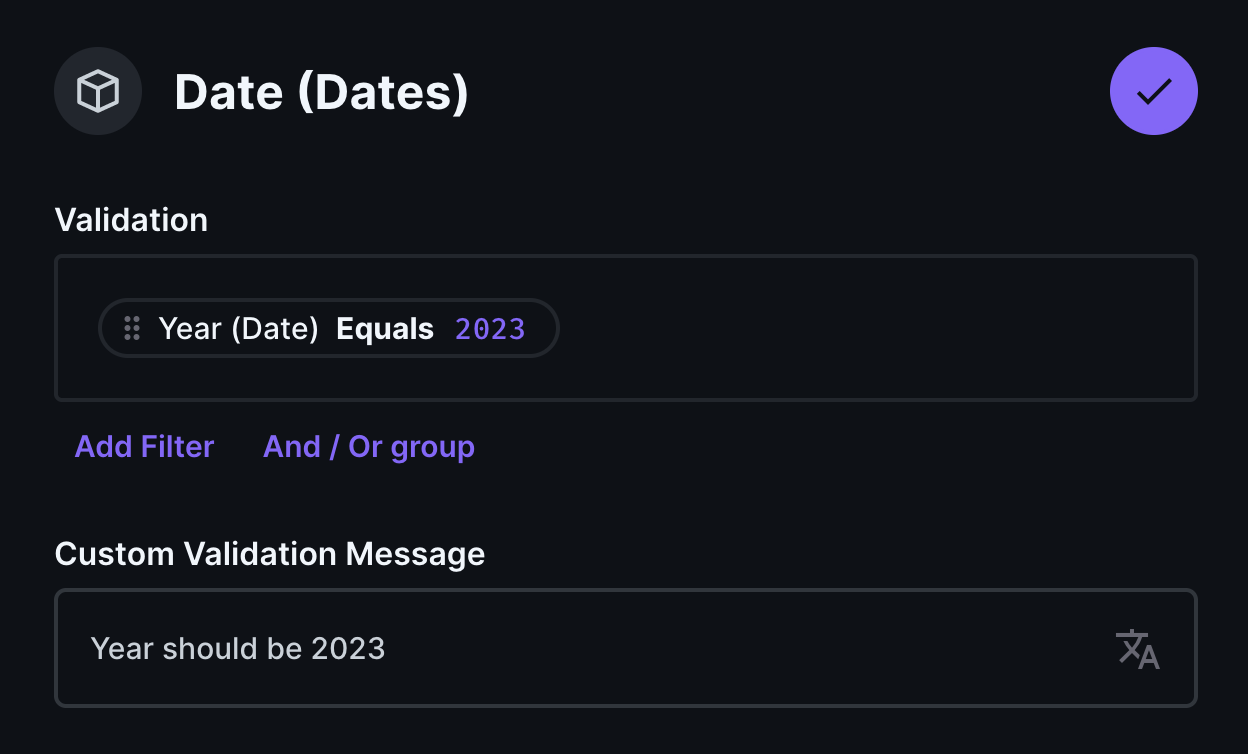Click the Validation section heading
Viewport: 1248px width, 754px height.
131,219
